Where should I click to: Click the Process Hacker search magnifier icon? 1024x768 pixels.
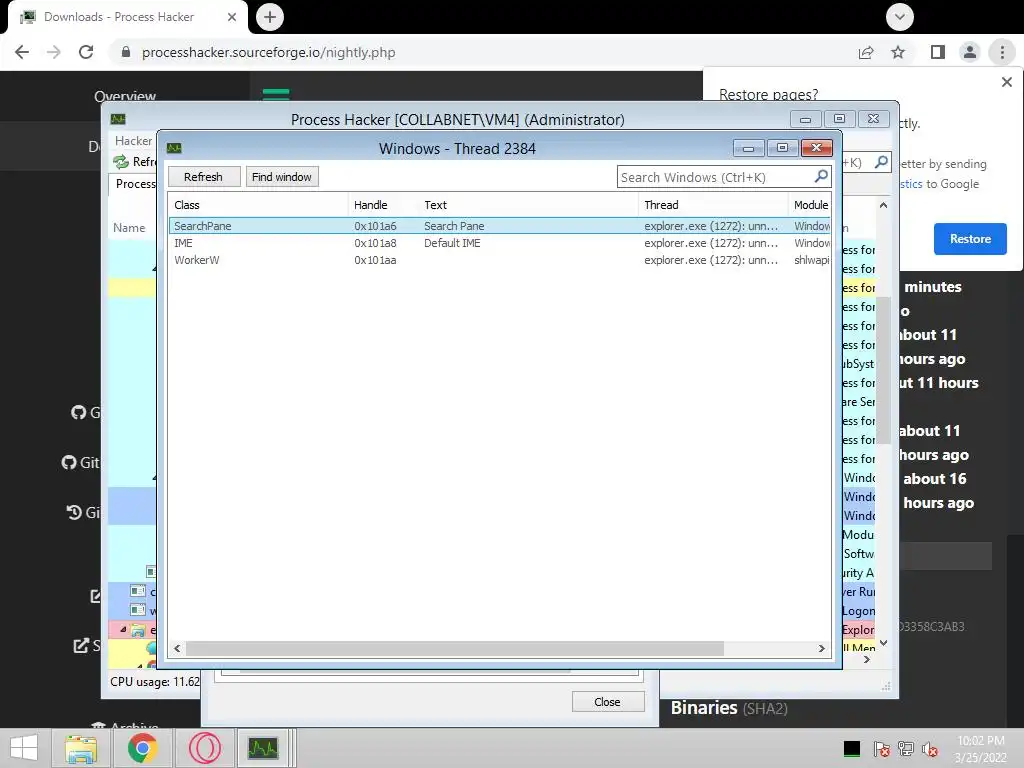point(881,161)
